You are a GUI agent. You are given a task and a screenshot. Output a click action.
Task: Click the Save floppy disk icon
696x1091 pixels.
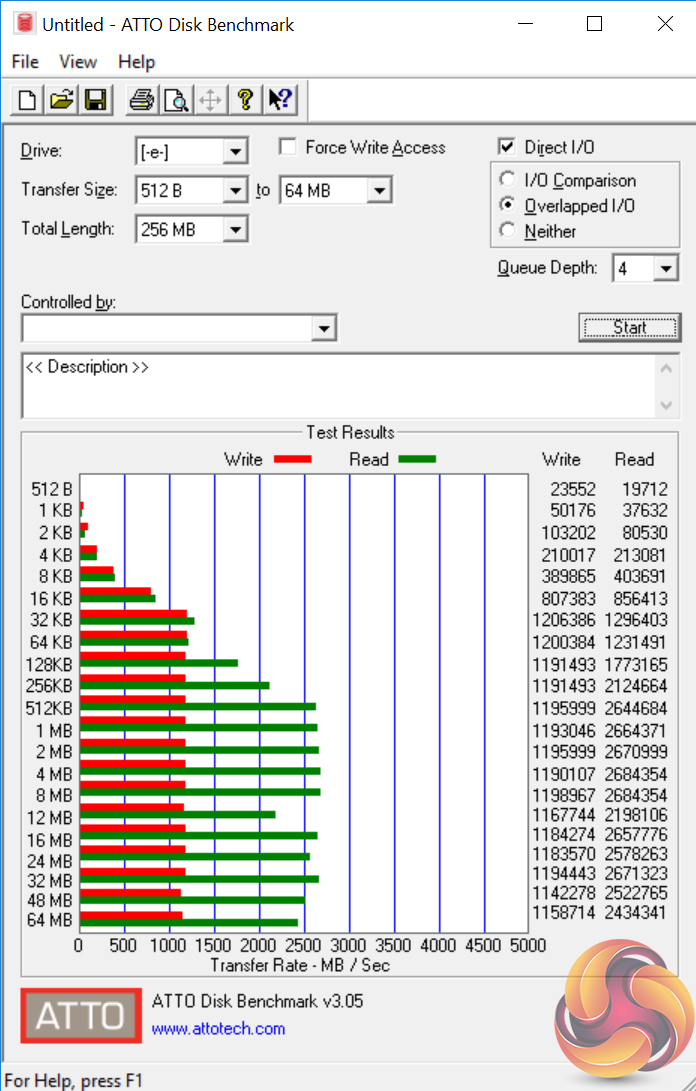(95, 100)
